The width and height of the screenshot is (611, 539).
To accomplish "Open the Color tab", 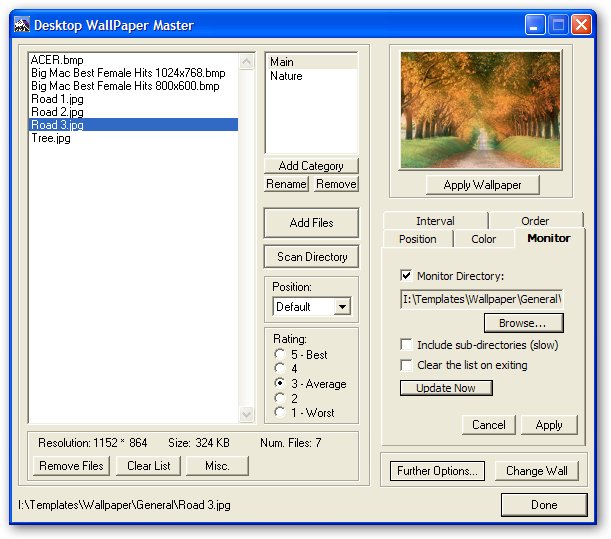I will [483, 239].
